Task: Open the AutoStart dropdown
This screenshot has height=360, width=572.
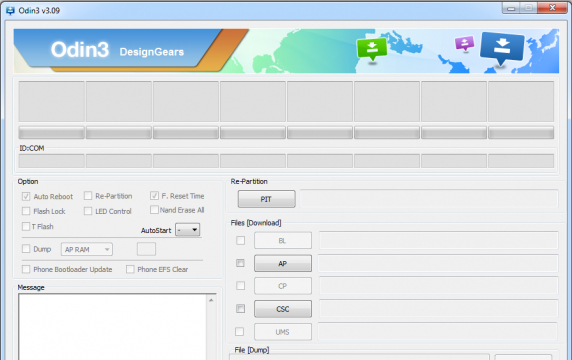Action: click(x=188, y=230)
